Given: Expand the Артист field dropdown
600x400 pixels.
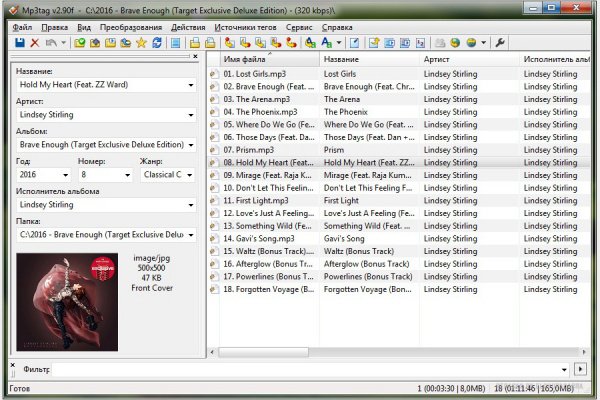Looking at the screenshot, I should coord(191,115).
